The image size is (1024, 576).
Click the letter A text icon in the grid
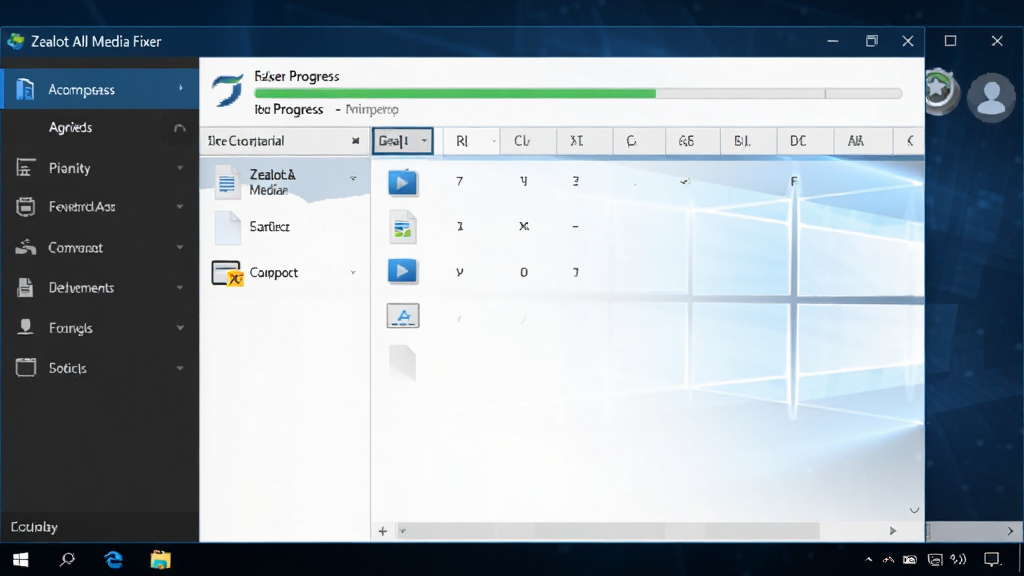[x=403, y=316]
